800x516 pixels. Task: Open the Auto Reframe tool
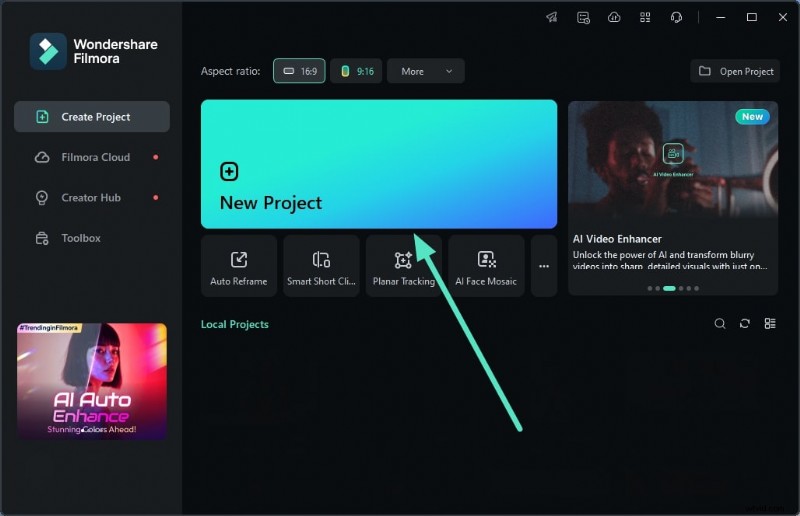tap(239, 266)
